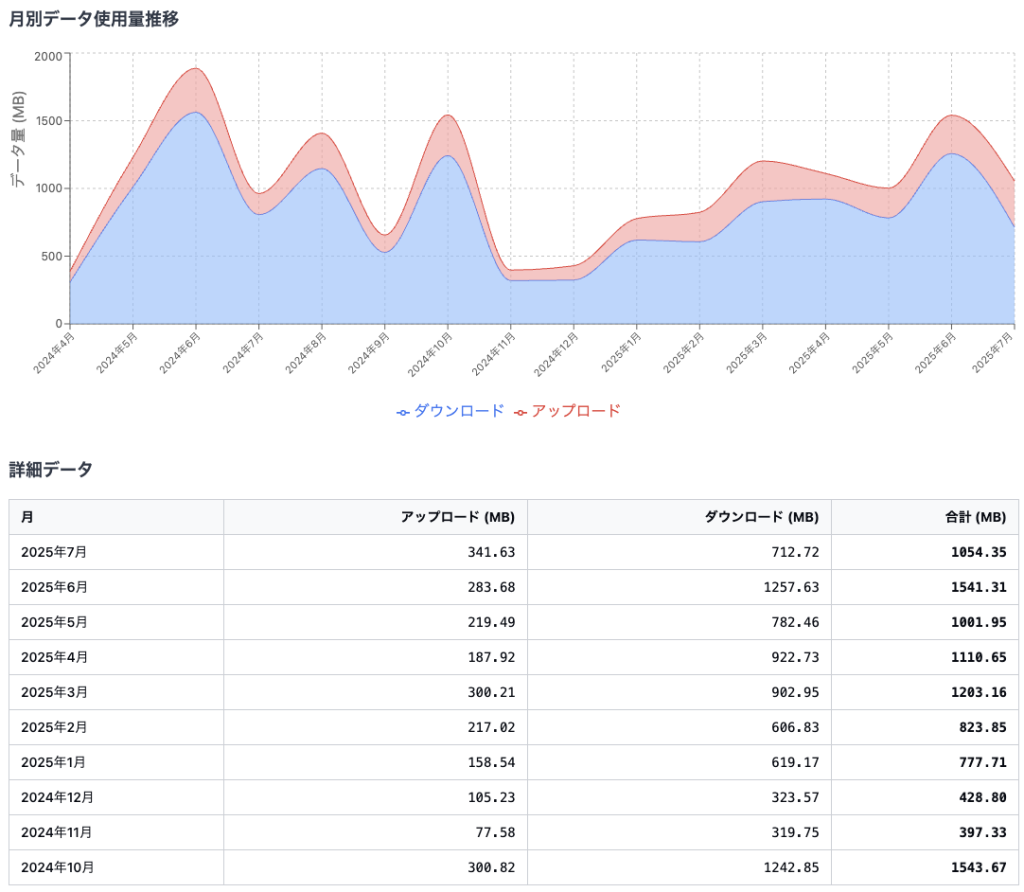Click the 2024年11月 x-axis label
This screenshot has height=892, width=1024.
coord(494,354)
